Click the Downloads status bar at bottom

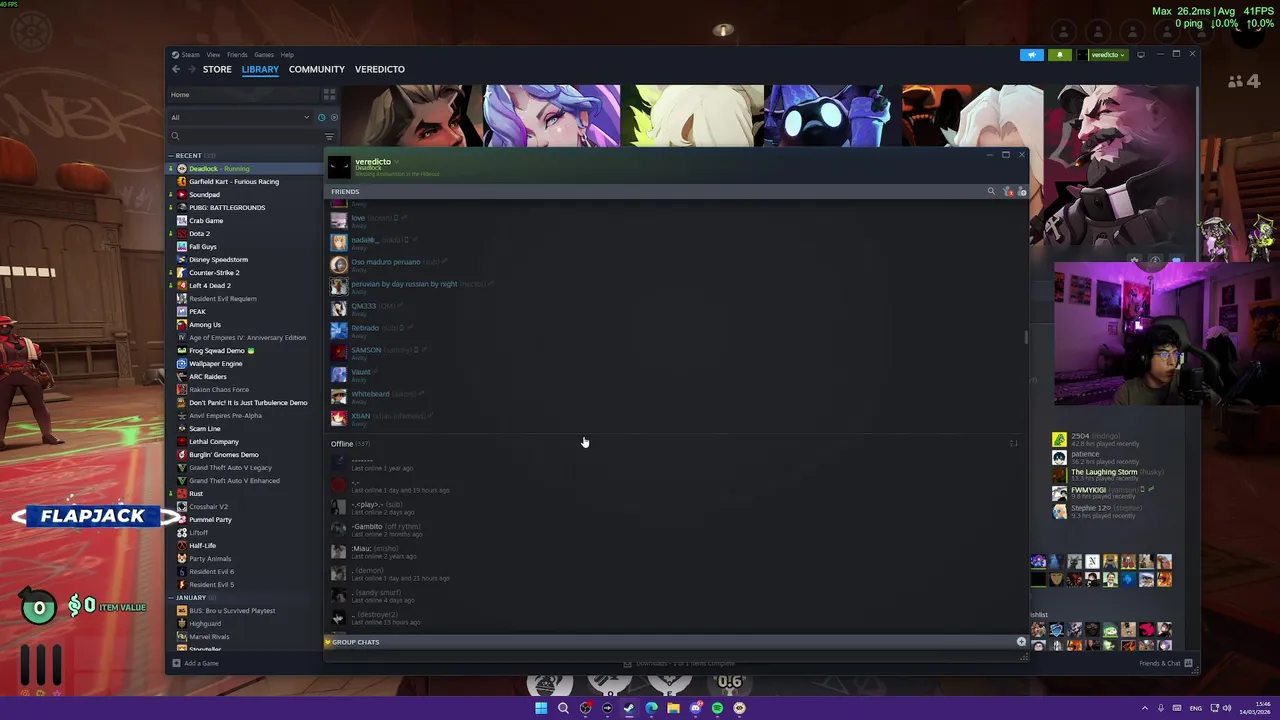click(680, 663)
